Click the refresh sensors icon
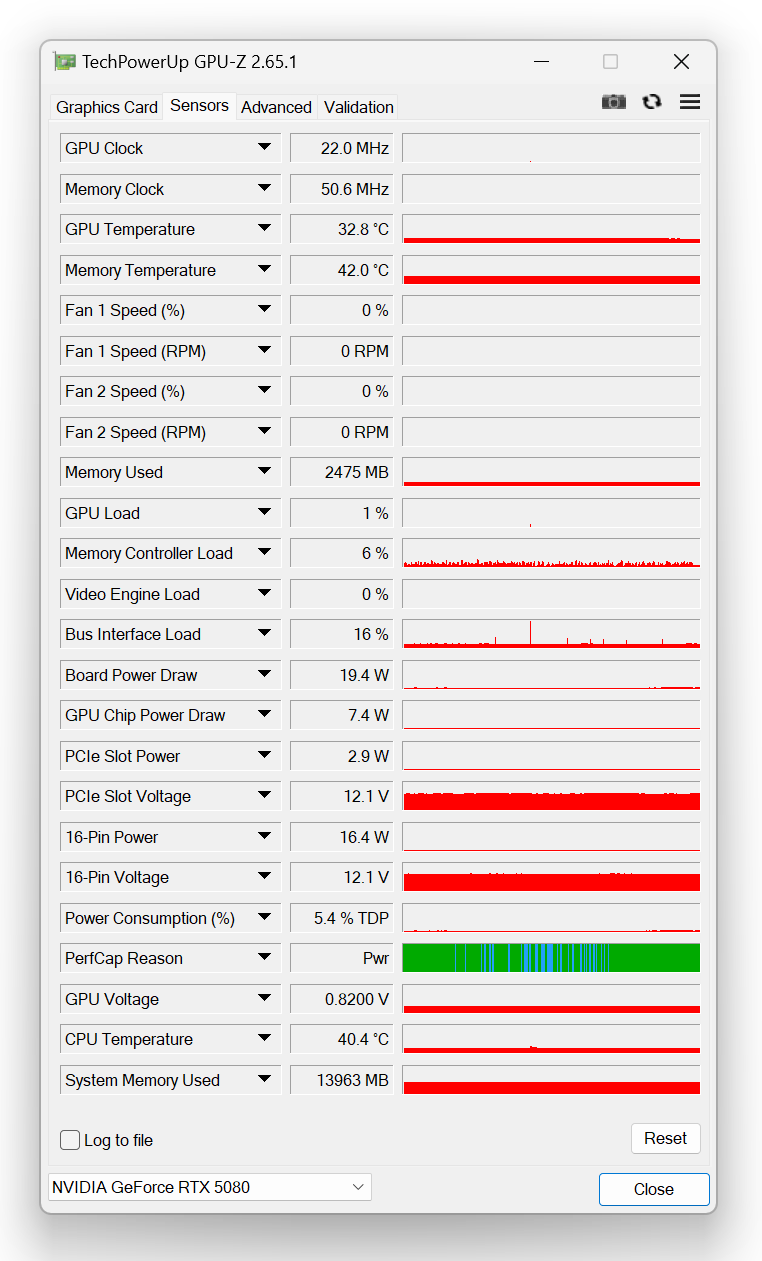Screen dimensions: 762x1261 (x=652, y=102)
